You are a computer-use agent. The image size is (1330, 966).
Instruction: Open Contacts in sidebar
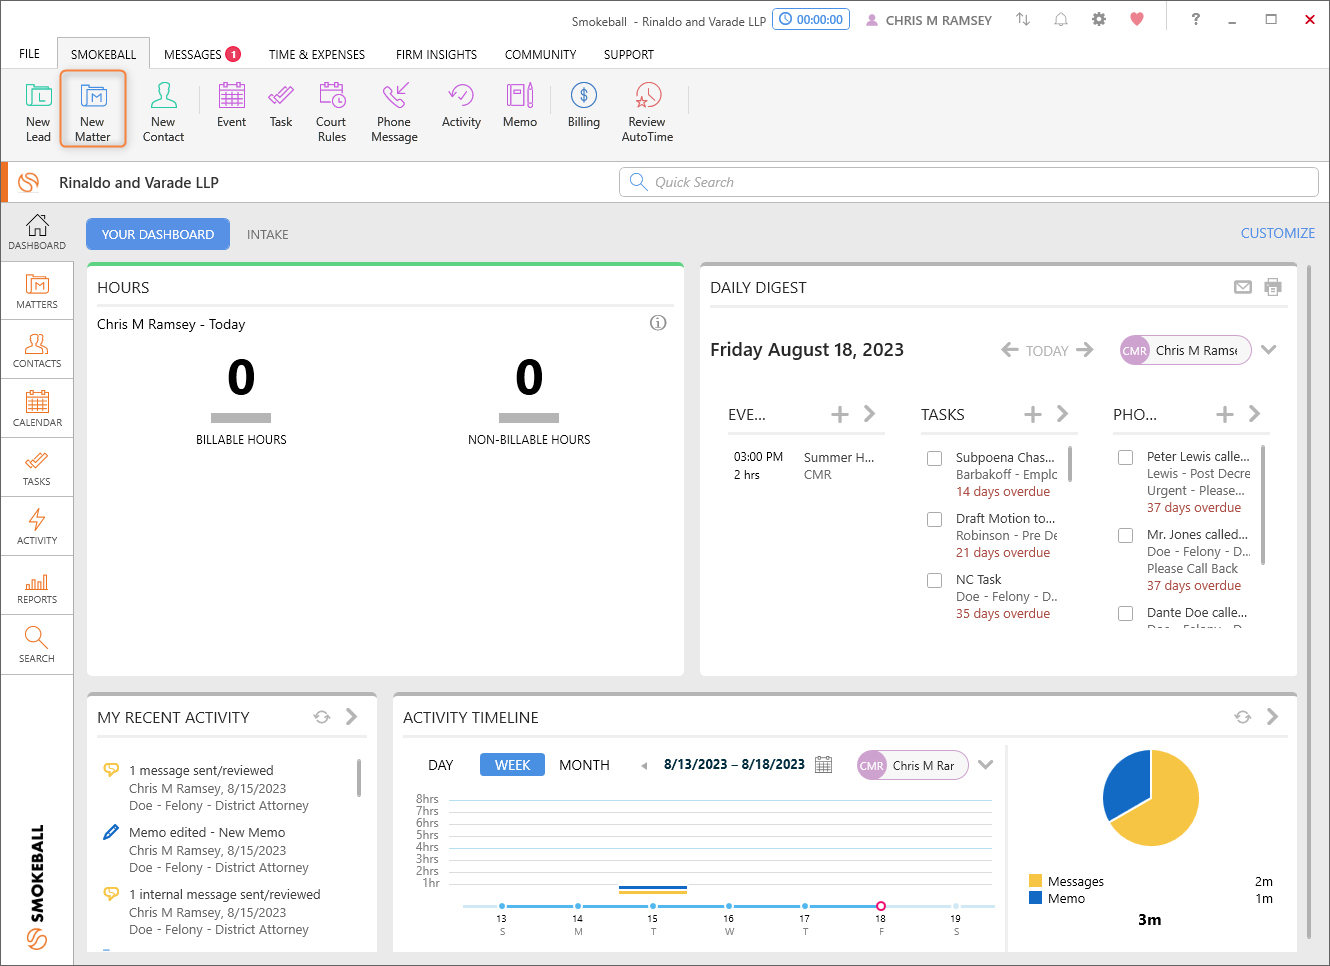[x=37, y=350]
